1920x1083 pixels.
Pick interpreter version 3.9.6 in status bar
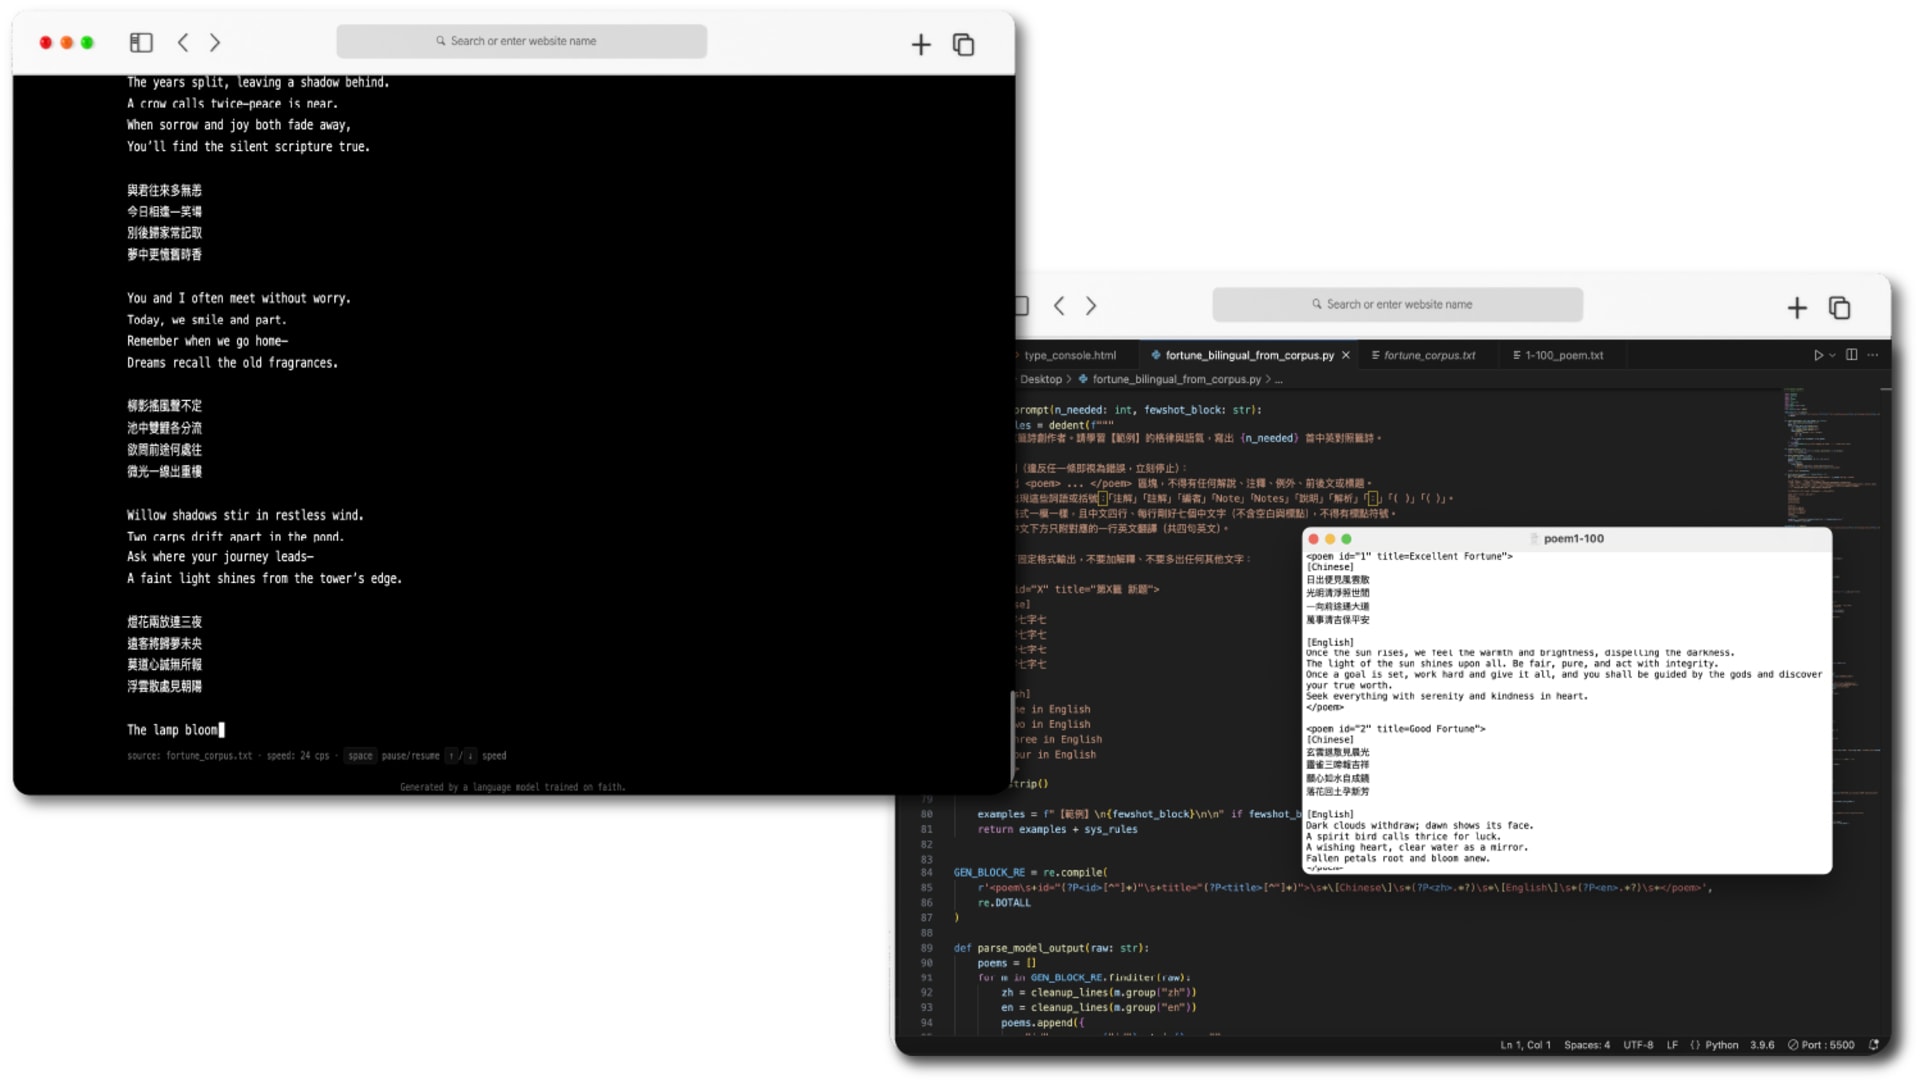coord(1762,1045)
